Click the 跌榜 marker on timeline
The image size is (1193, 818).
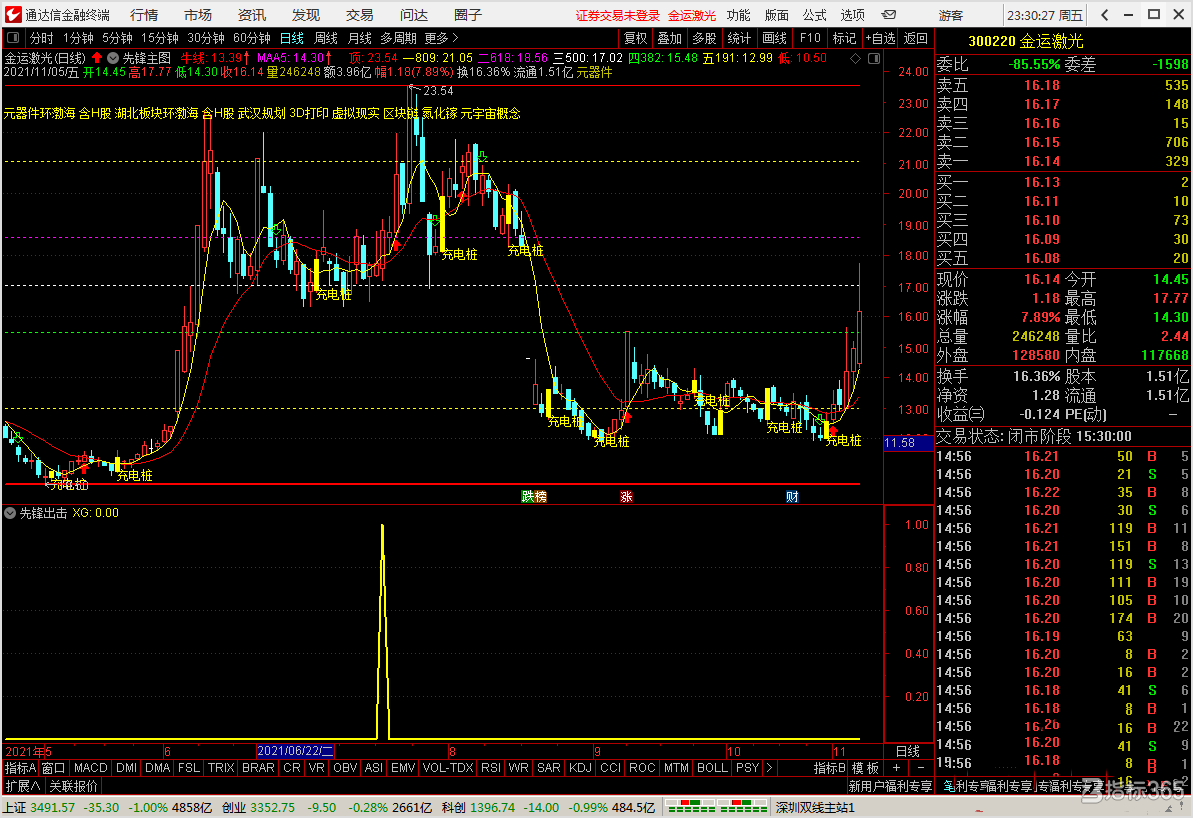pyautogui.click(x=534, y=497)
